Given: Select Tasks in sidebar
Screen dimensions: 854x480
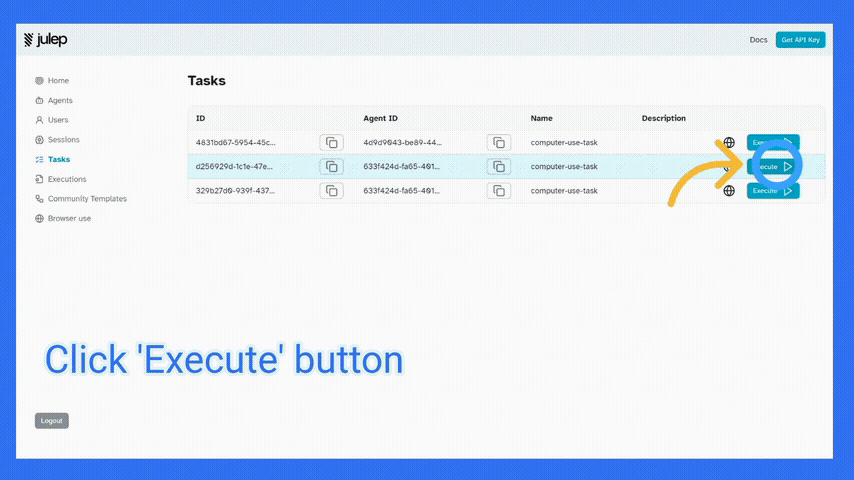Looking at the screenshot, I should coord(59,159).
